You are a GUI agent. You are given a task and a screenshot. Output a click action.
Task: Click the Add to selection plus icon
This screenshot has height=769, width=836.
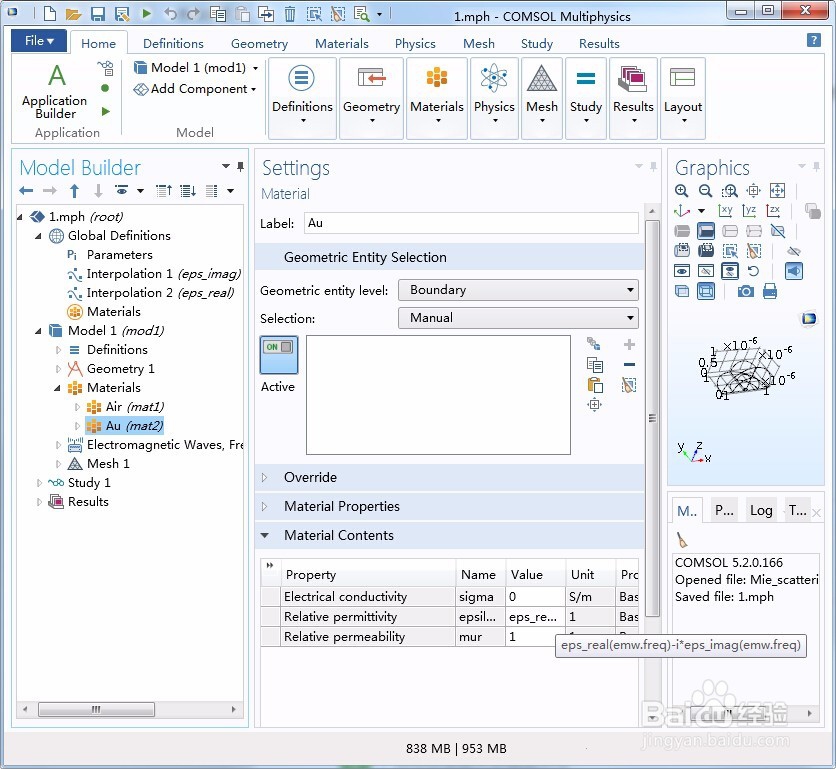[x=629, y=345]
